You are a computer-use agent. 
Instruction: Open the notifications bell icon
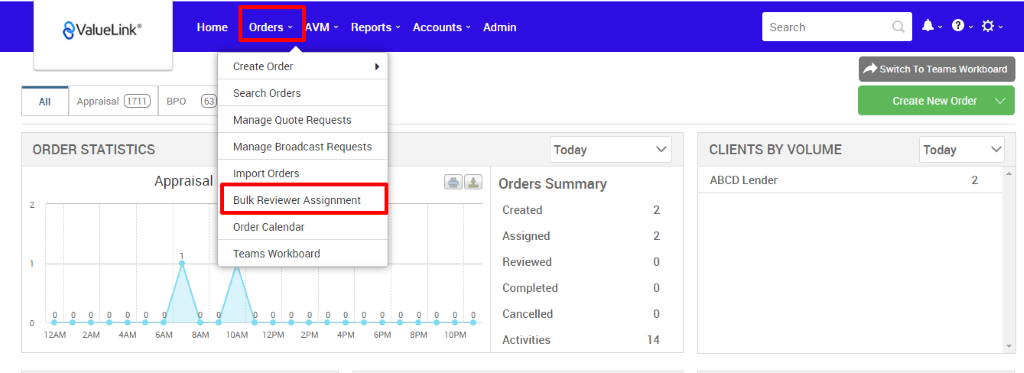point(928,26)
